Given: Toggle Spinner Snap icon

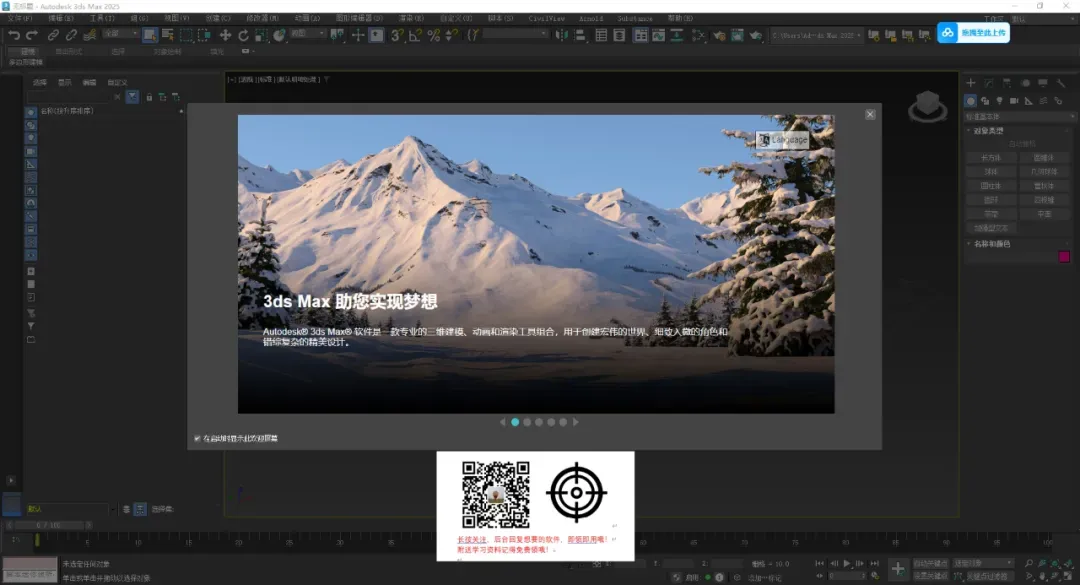Looking at the screenshot, I should pyautogui.click(x=451, y=35).
